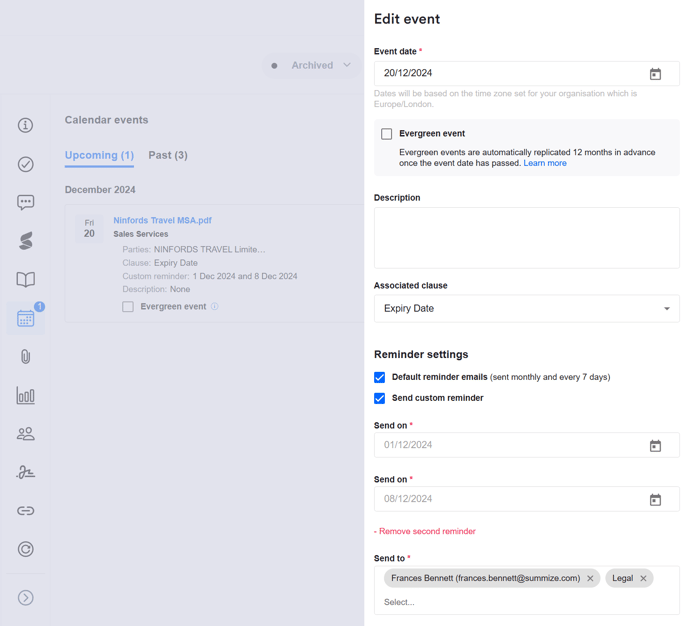Select the Upcoming (1) tab
Screen dimensions: 688x626
click(99, 156)
